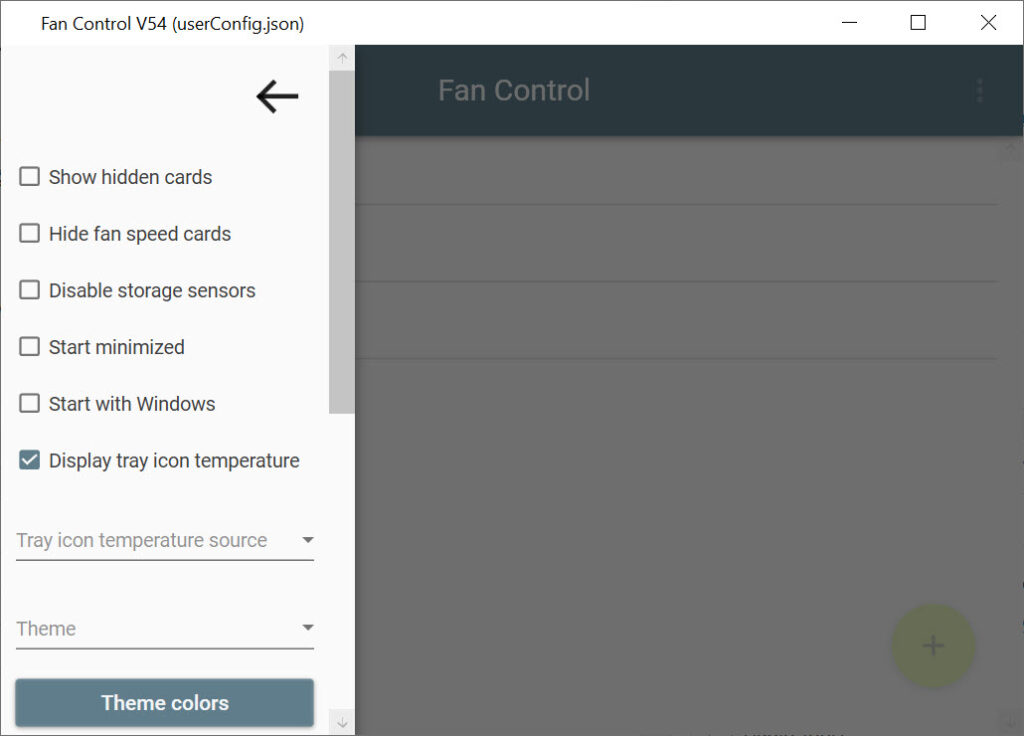Click the sidebar scroll up arrow
This screenshot has width=1024, height=736.
tap(342, 58)
